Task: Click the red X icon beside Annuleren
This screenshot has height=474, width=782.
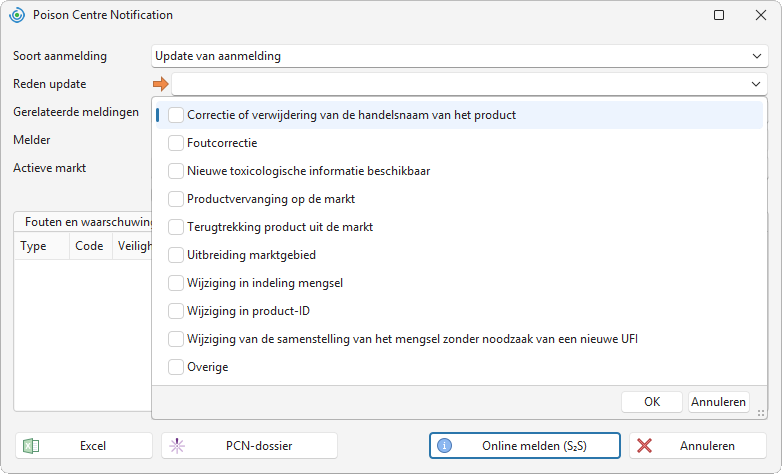Action: tap(644, 446)
